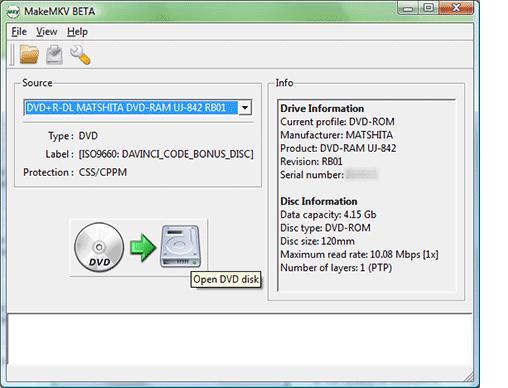The width and height of the screenshot is (508, 388).
Task: Open preferences with the wrench icon
Action: click(80, 55)
